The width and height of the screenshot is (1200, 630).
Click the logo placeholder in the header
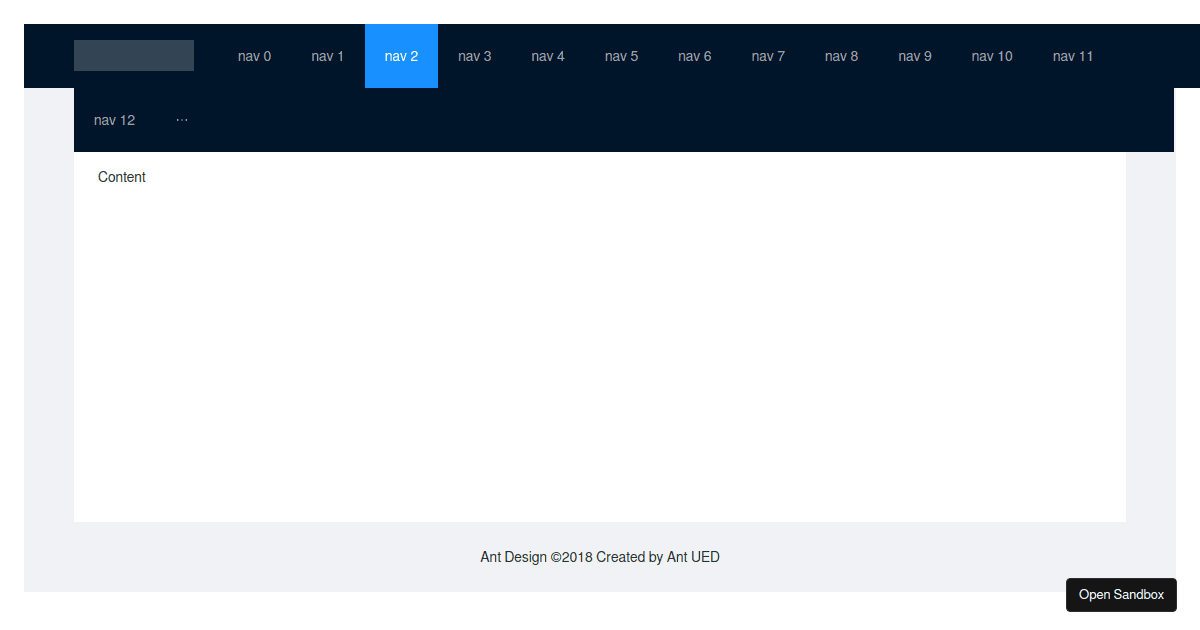pos(133,55)
